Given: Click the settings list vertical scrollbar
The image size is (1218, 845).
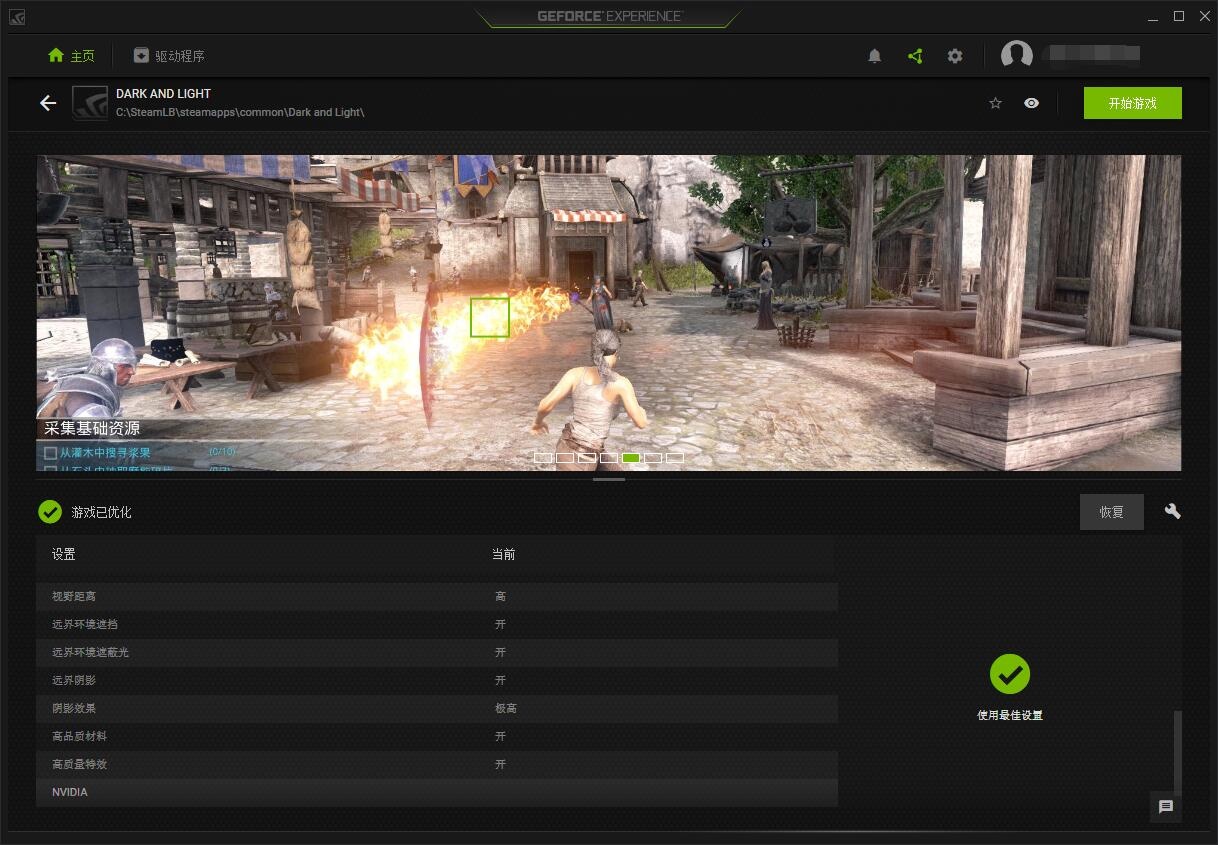Looking at the screenshot, I should click(x=1177, y=750).
